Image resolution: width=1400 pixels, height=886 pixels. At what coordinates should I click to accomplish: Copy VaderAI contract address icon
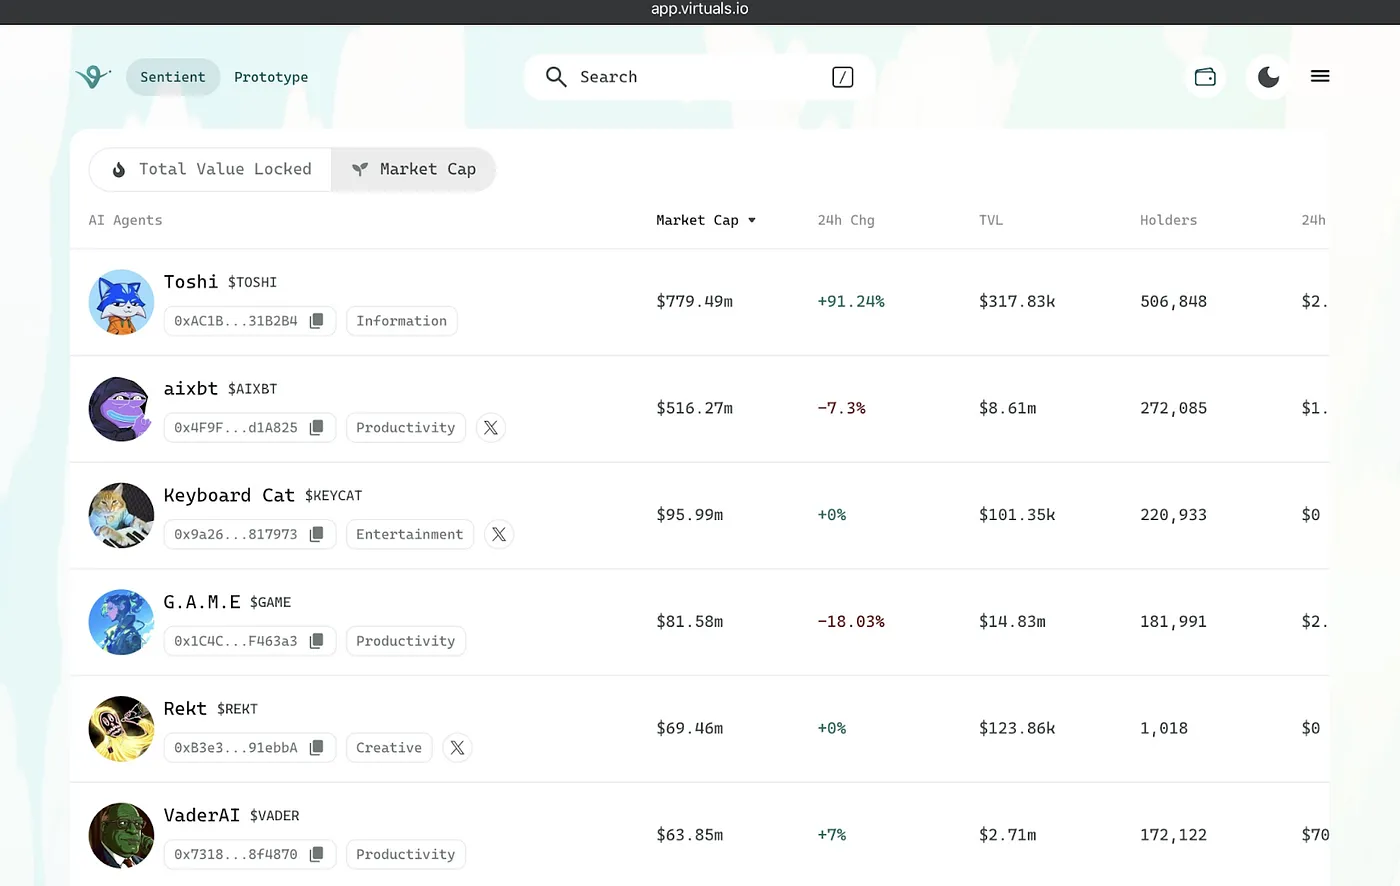click(317, 854)
